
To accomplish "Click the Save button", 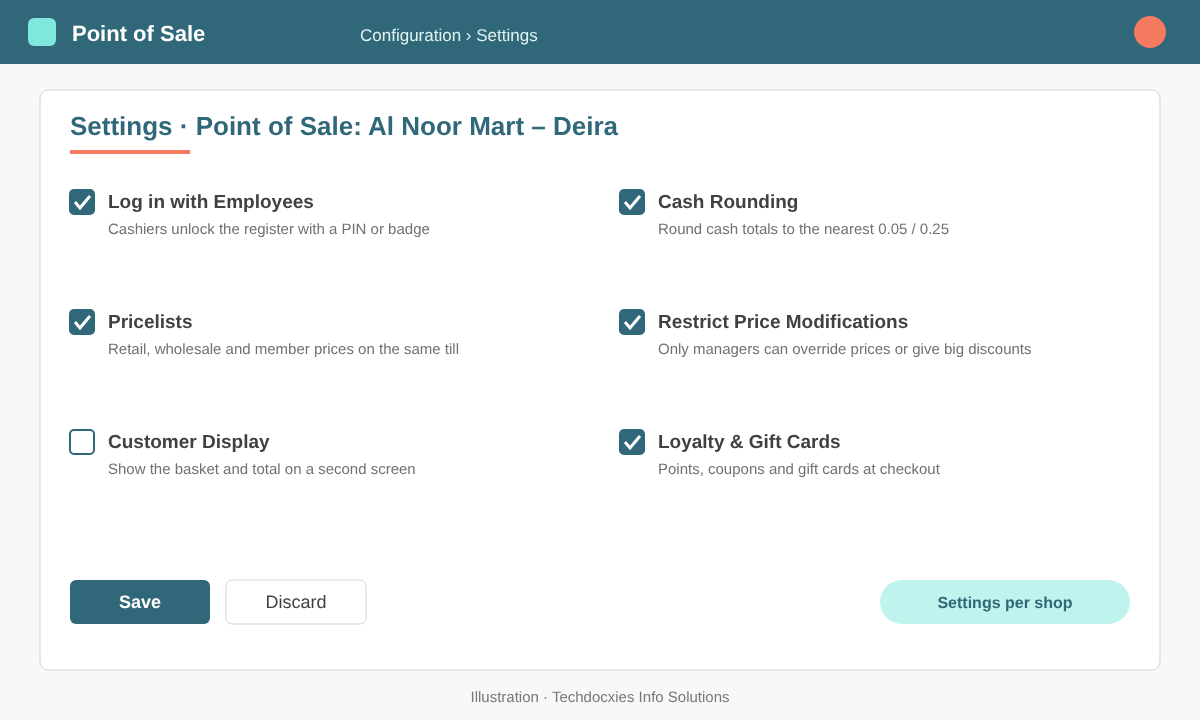I will (x=140, y=602).
